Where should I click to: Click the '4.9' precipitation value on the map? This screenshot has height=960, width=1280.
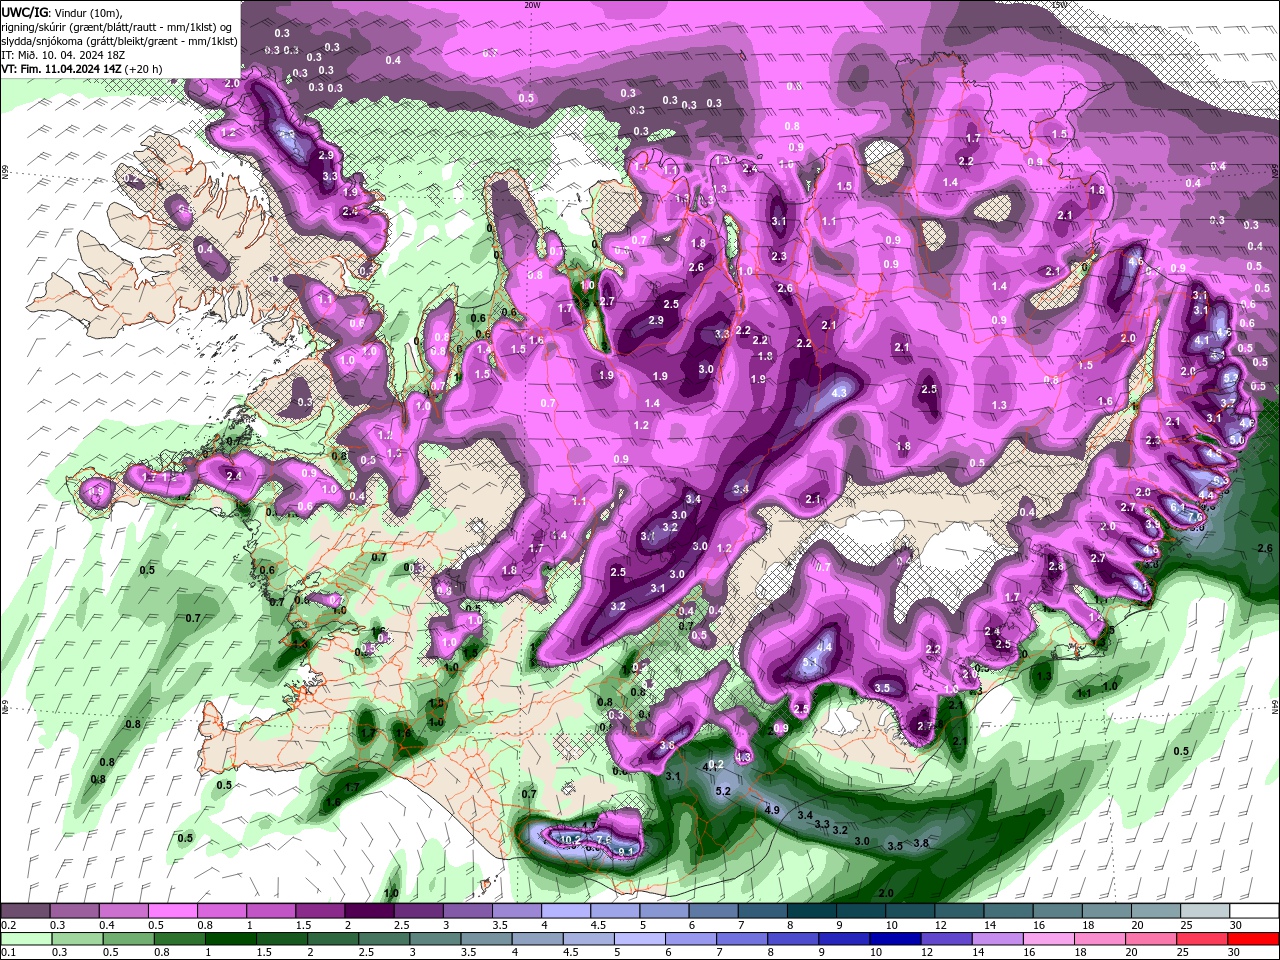coord(771,809)
